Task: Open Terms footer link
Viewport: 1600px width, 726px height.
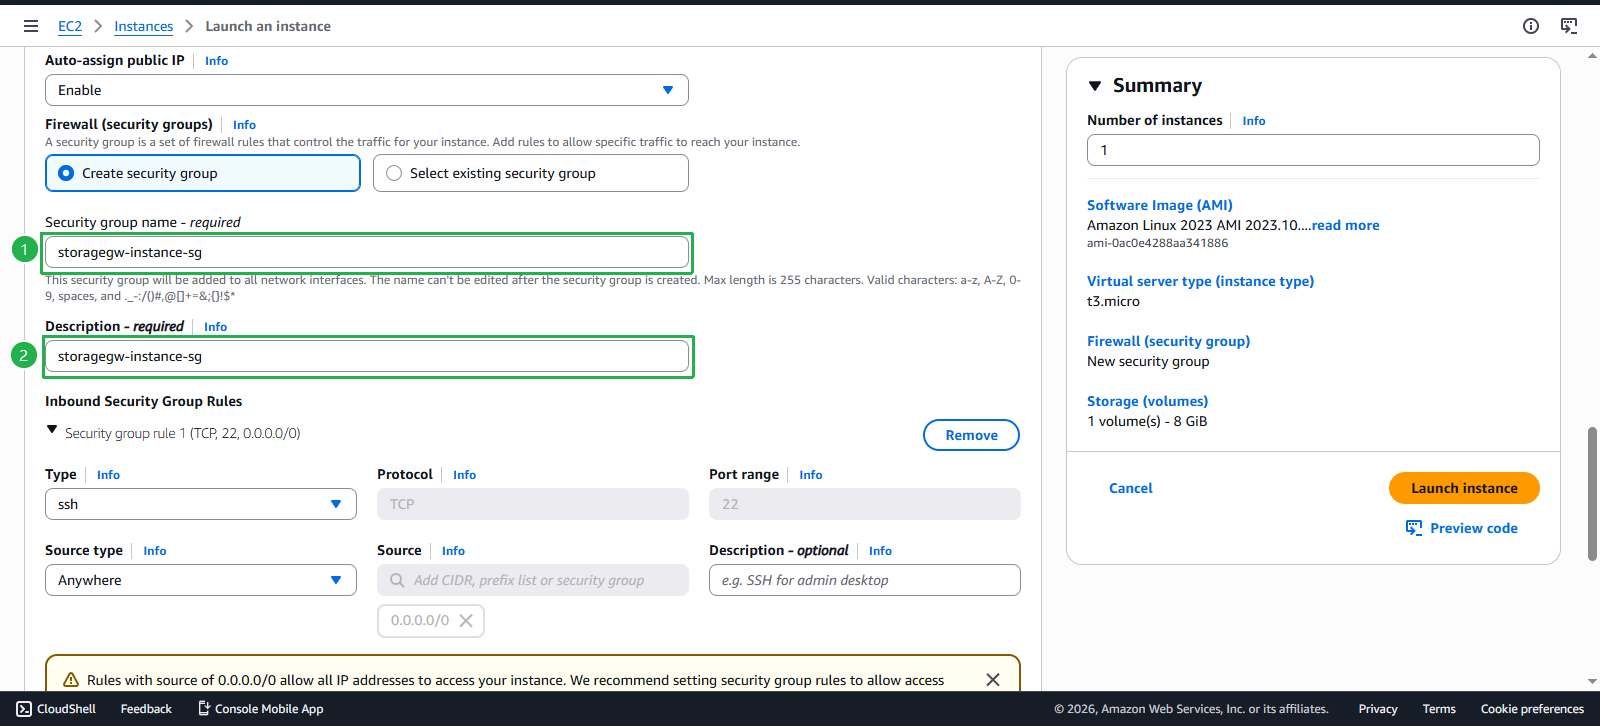Action: click(1439, 709)
